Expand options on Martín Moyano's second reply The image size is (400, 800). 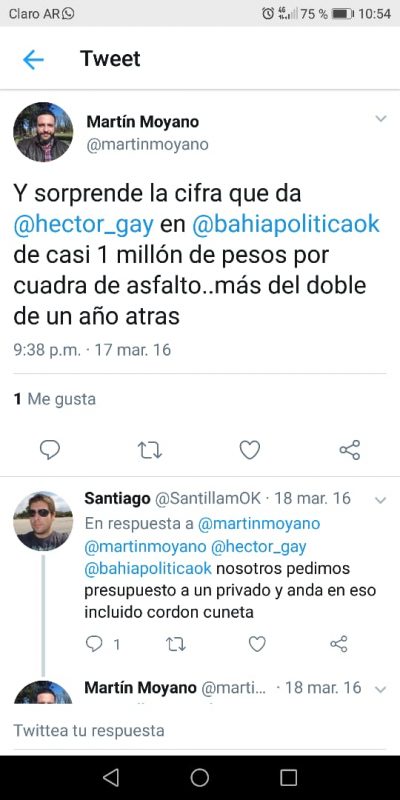[381, 689]
